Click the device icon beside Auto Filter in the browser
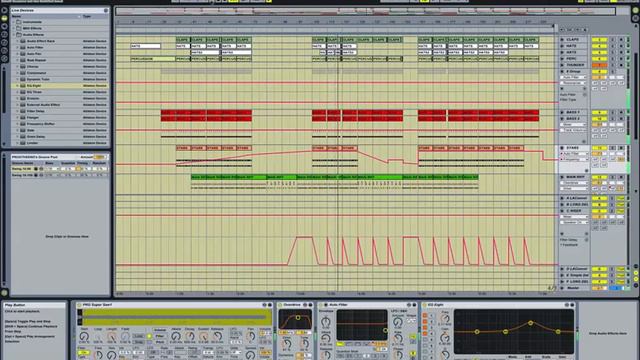640x360 pixels. click(x=23, y=47)
